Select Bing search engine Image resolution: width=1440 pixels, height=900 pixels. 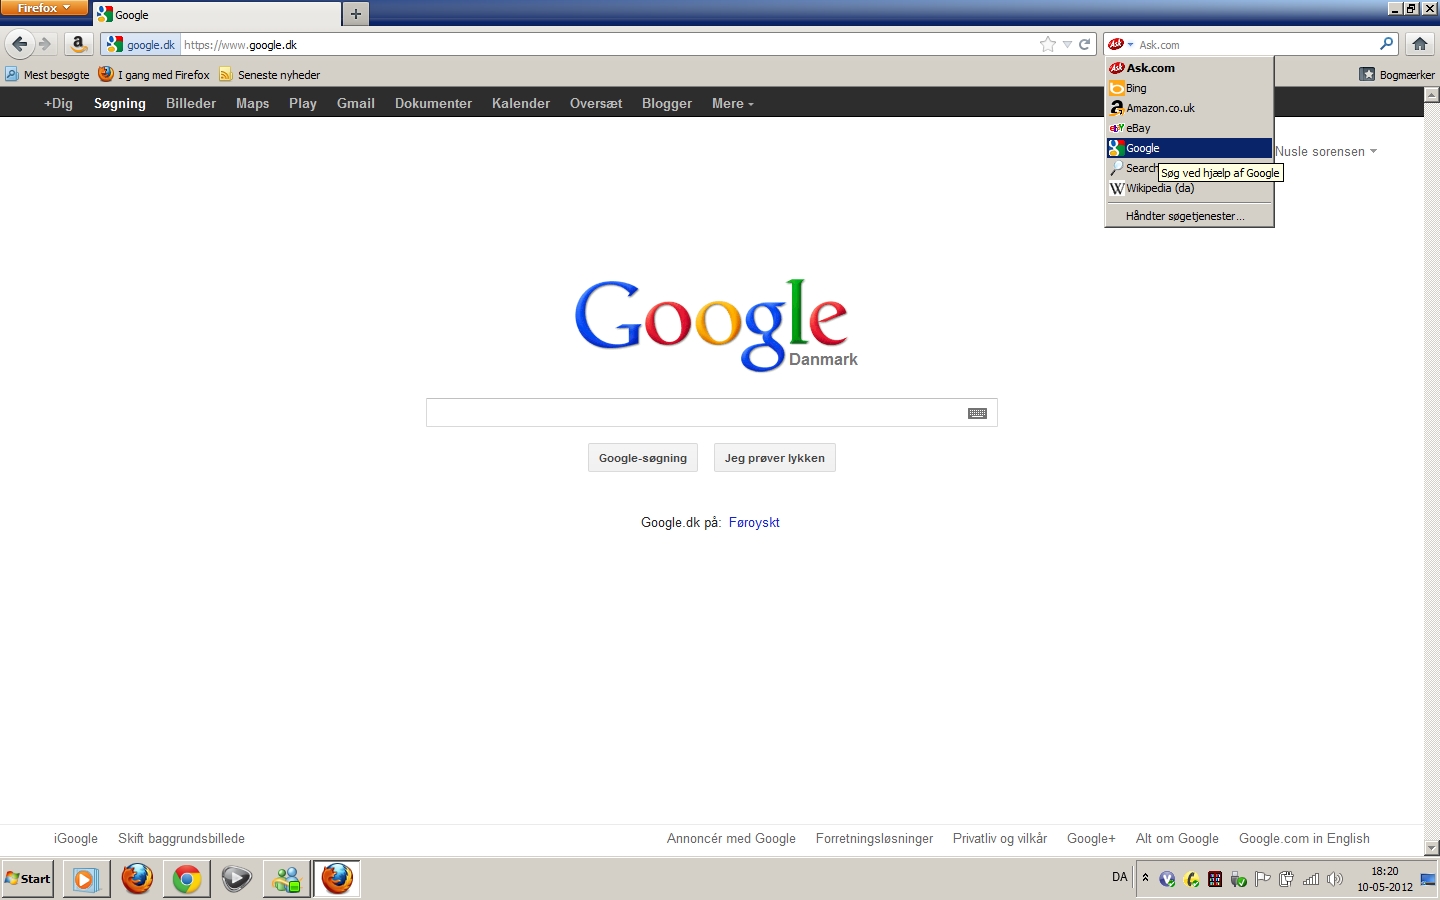(1189, 88)
